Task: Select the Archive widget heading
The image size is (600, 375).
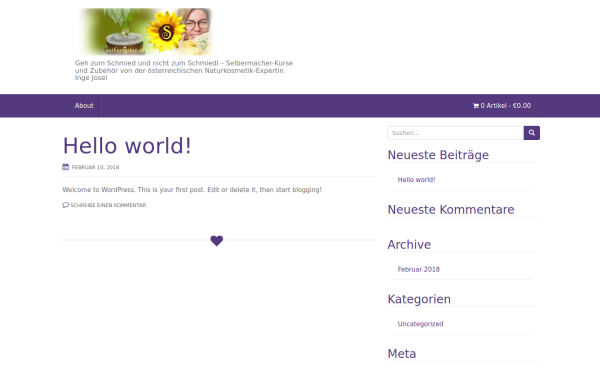Action: pyautogui.click(x=409, y=245)
